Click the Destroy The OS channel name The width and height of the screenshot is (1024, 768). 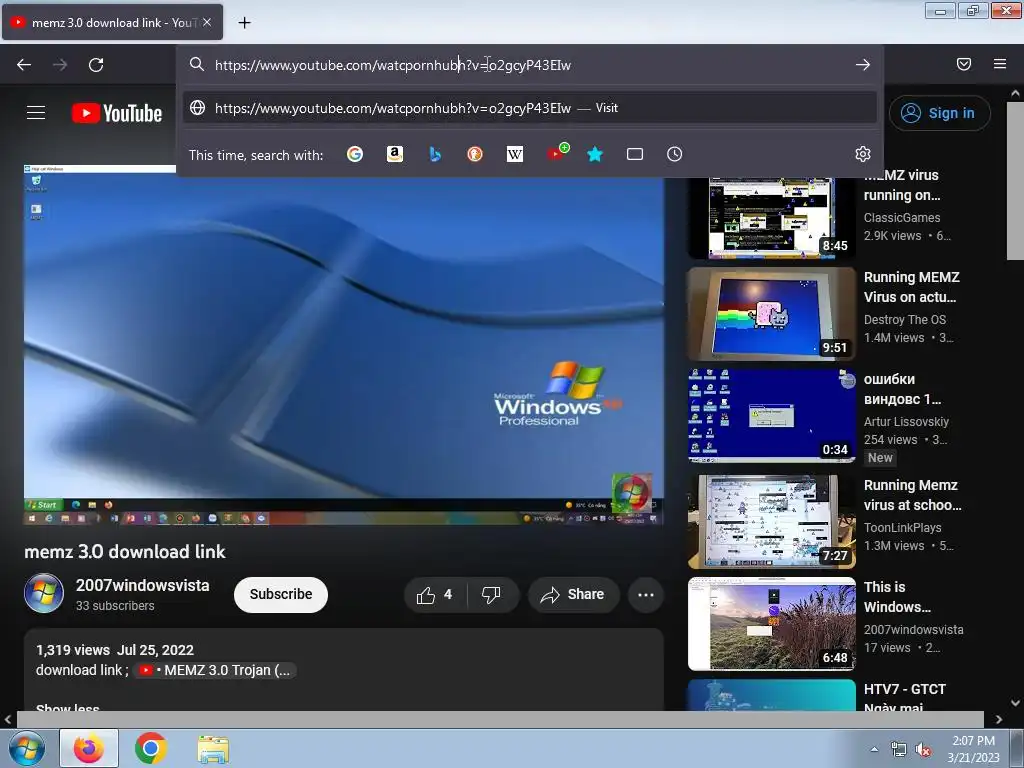(x=904, y=320)
